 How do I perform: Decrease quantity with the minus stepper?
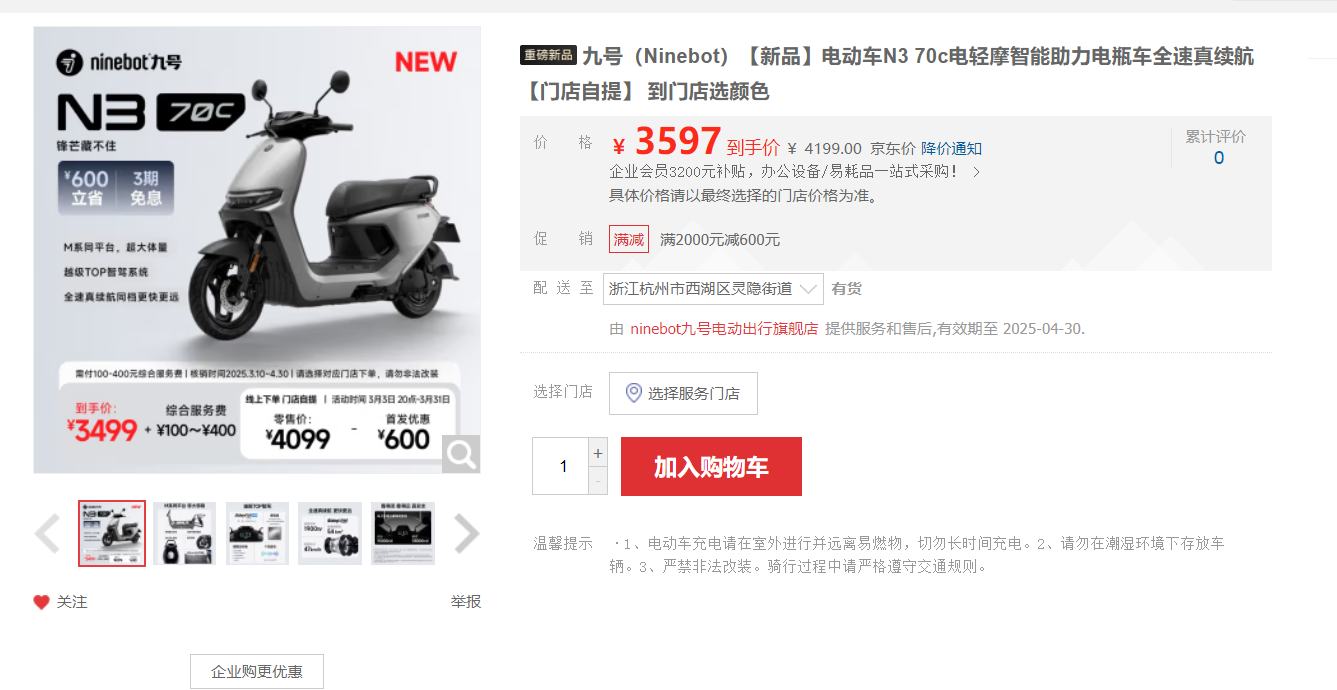pyautogui.click(x=598, y=481)
